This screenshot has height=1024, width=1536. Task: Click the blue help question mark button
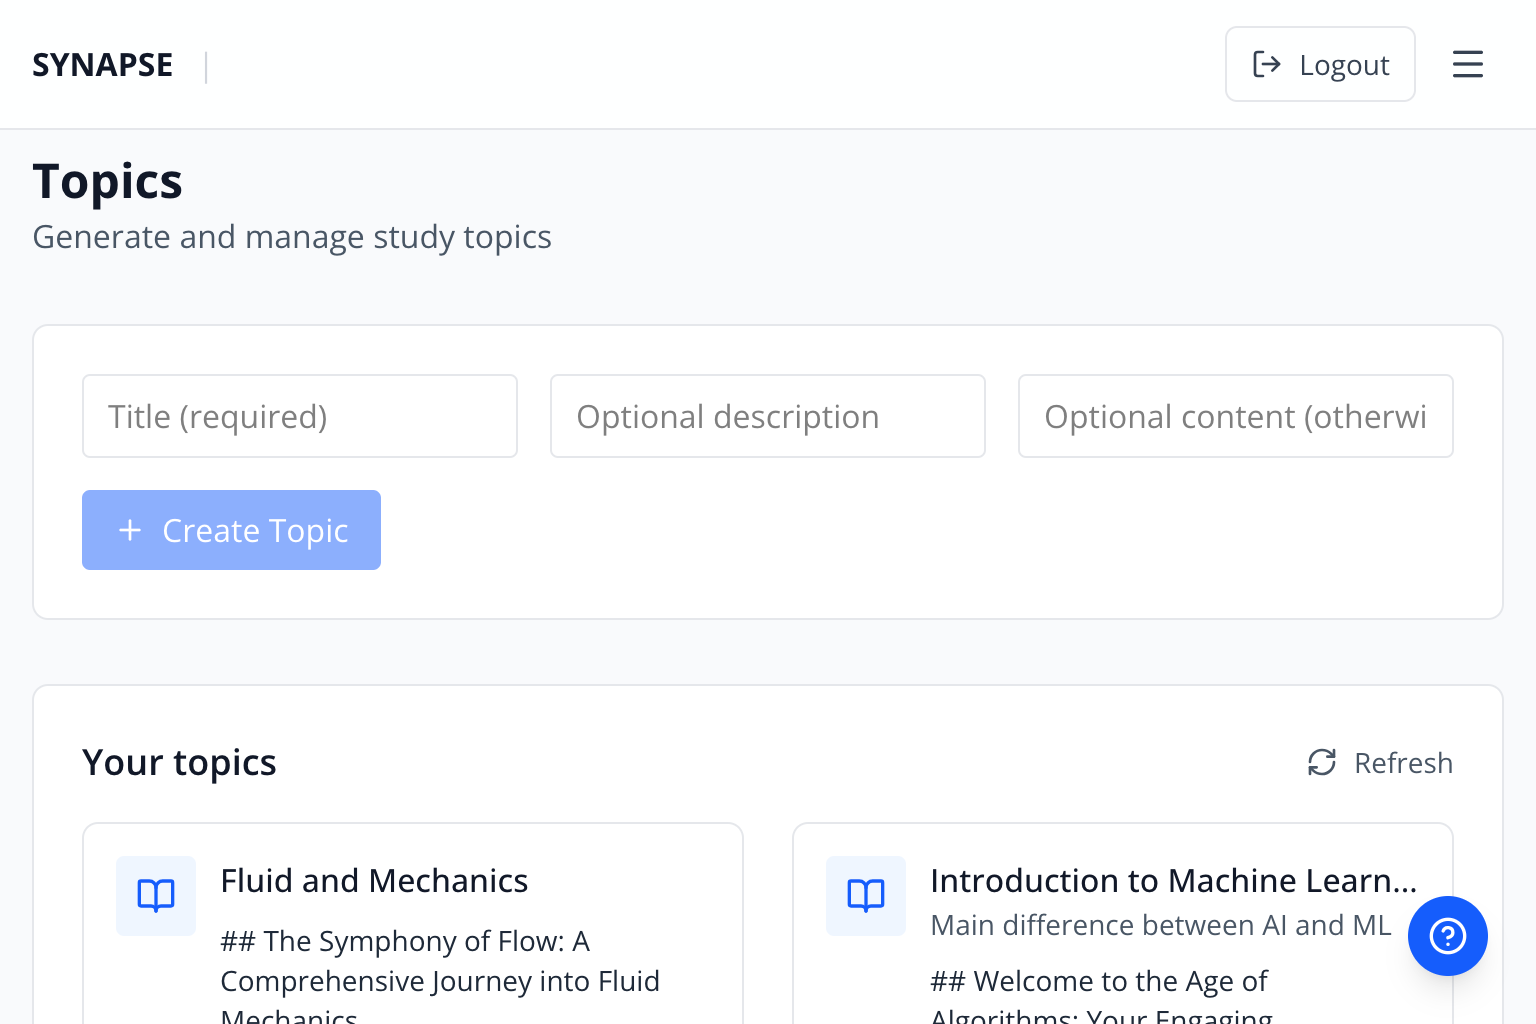[x=1447, y=936]
